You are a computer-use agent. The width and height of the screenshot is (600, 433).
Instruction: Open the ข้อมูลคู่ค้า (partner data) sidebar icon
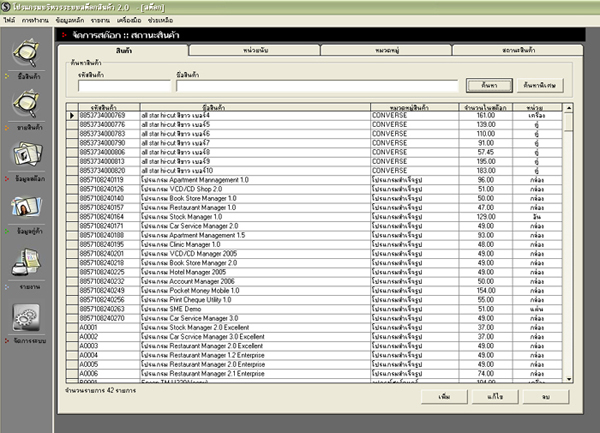click(26, 210)
